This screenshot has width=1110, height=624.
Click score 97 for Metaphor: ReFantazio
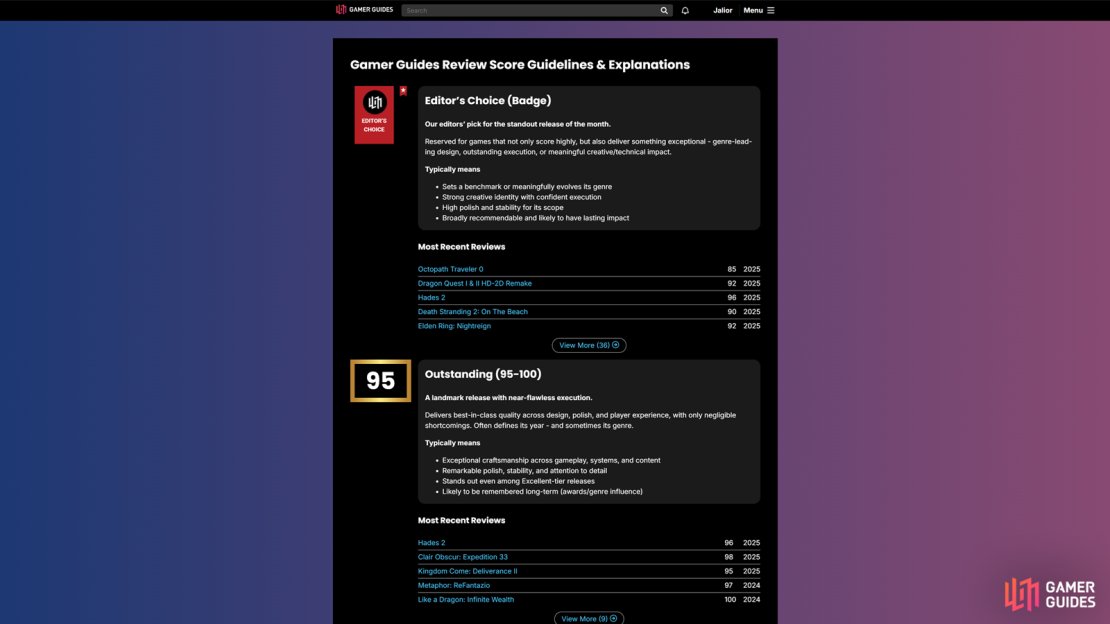[728, 585]
